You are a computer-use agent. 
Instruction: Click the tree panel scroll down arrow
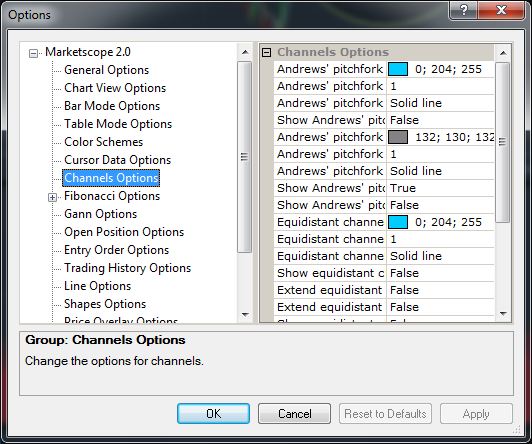[x=245, y=314]
